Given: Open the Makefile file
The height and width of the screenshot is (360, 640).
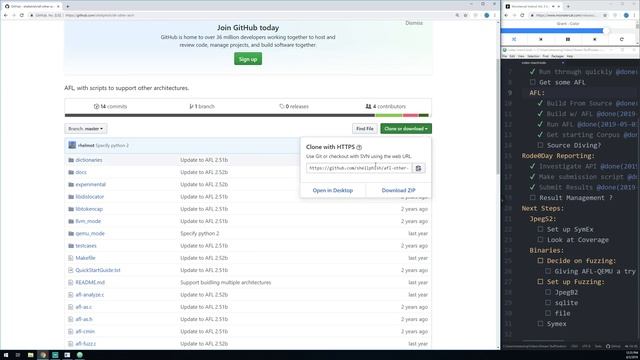Looking at the screenshot, I should pos(85,258).
